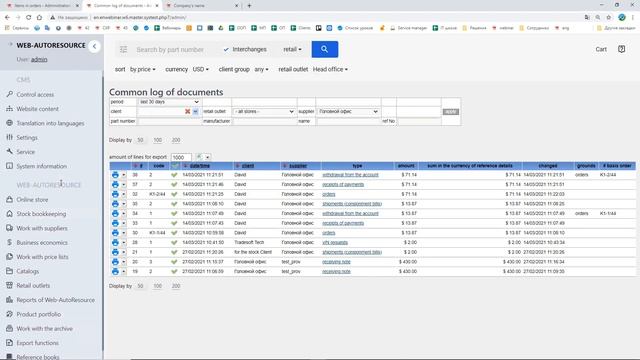Screen dimensions: 640x360
Task: Open actions dropdown for document 36
Action: (x=124, y=175)
